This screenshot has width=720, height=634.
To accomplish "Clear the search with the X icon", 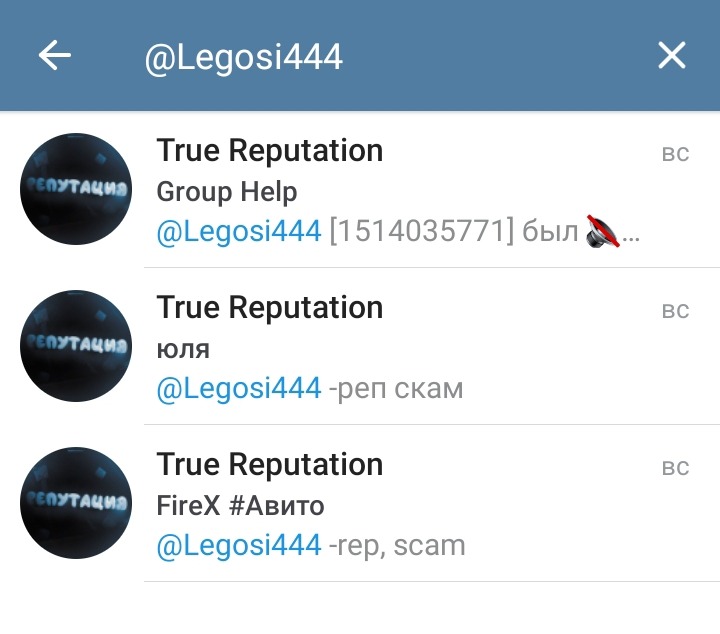I will click(x=672, y=55).
